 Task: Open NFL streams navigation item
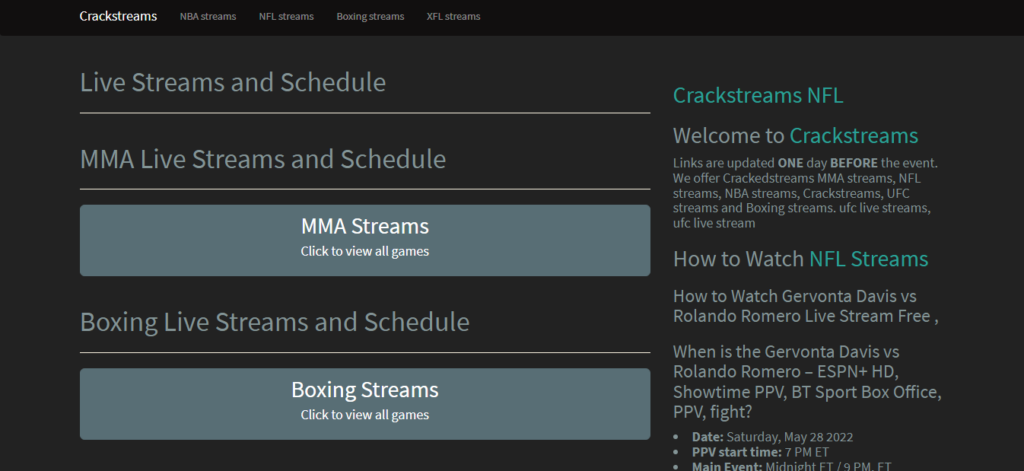coord(286,16)
